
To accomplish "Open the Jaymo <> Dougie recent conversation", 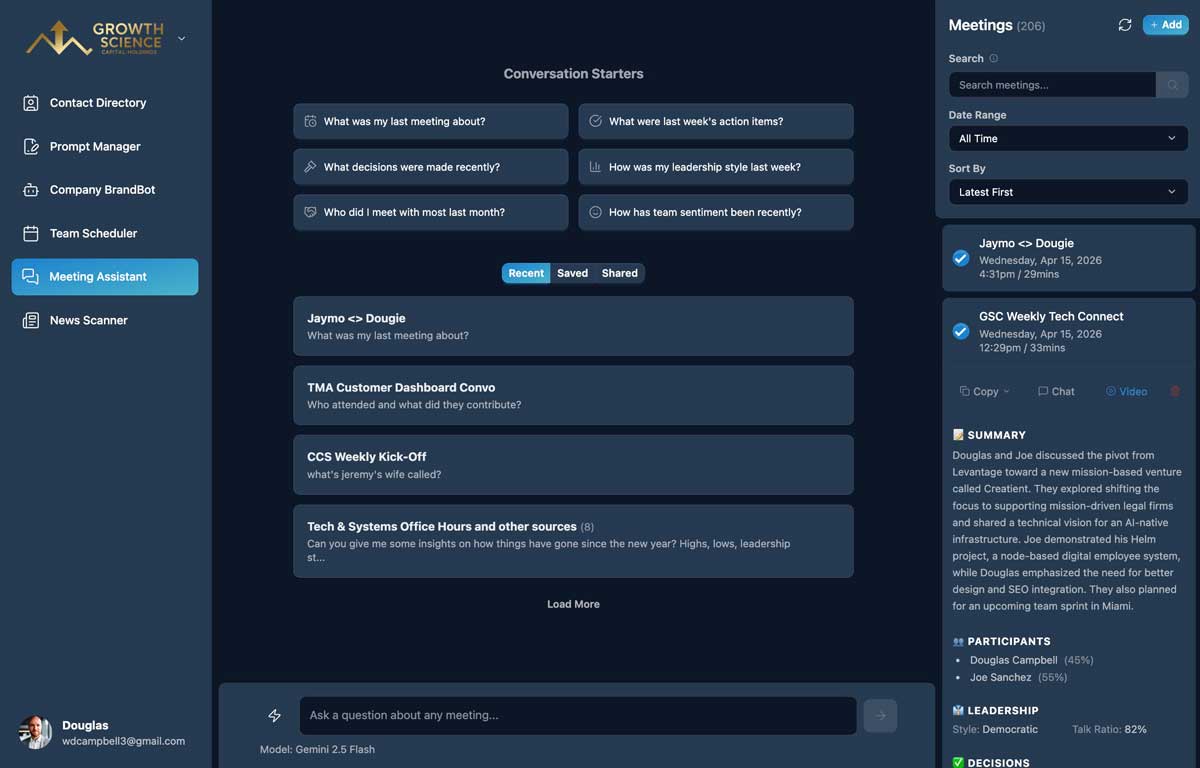I will (573, 326).
